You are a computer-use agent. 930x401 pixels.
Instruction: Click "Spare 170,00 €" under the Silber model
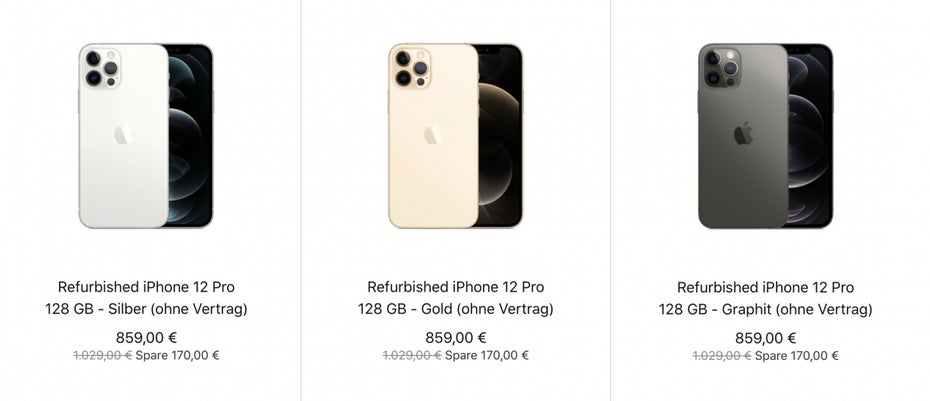pyautogui.click(x=178, y=355)
